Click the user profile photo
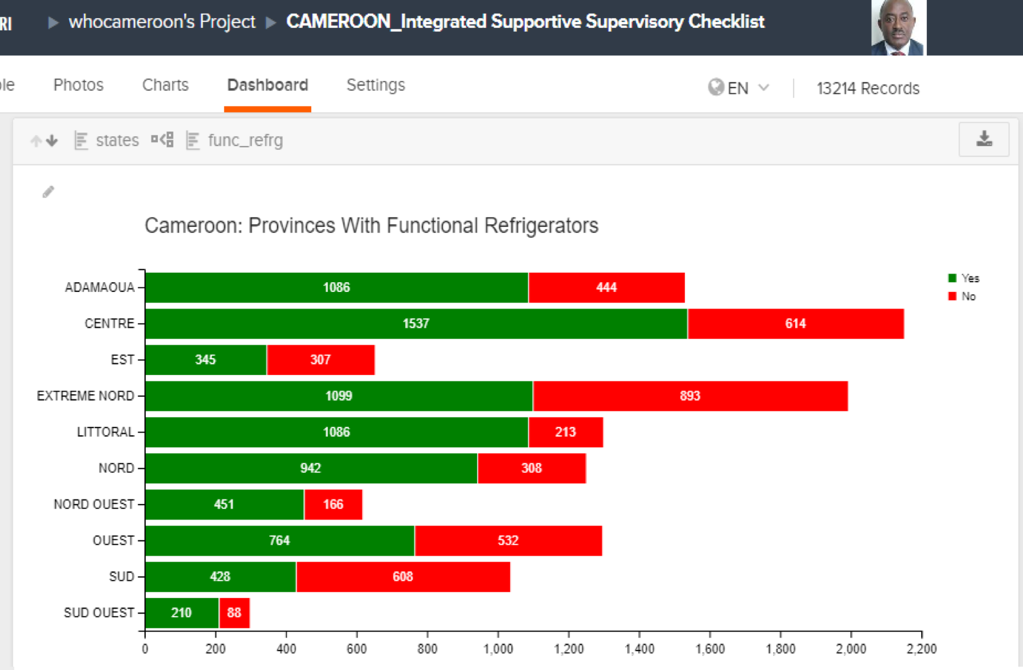 click(x=898, y=27)
